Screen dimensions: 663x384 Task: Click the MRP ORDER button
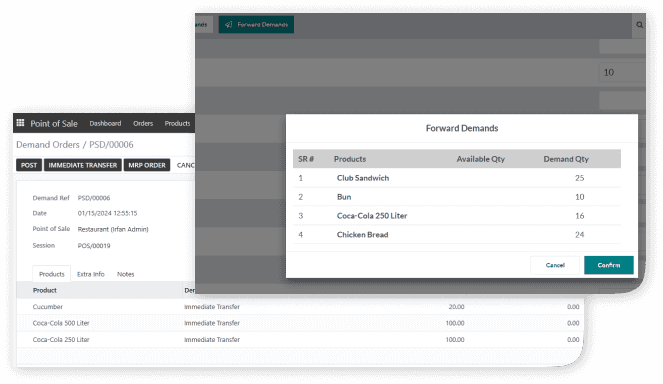pyautogui.click(x=147, y=165)
